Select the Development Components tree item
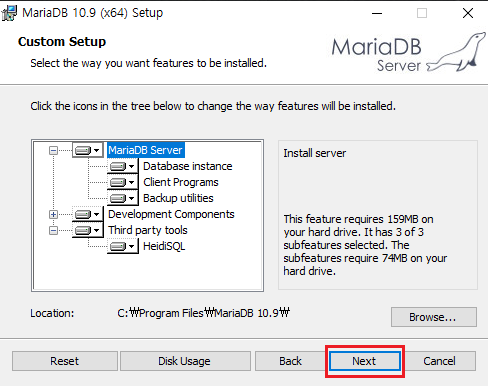 [x=171, y=214]
